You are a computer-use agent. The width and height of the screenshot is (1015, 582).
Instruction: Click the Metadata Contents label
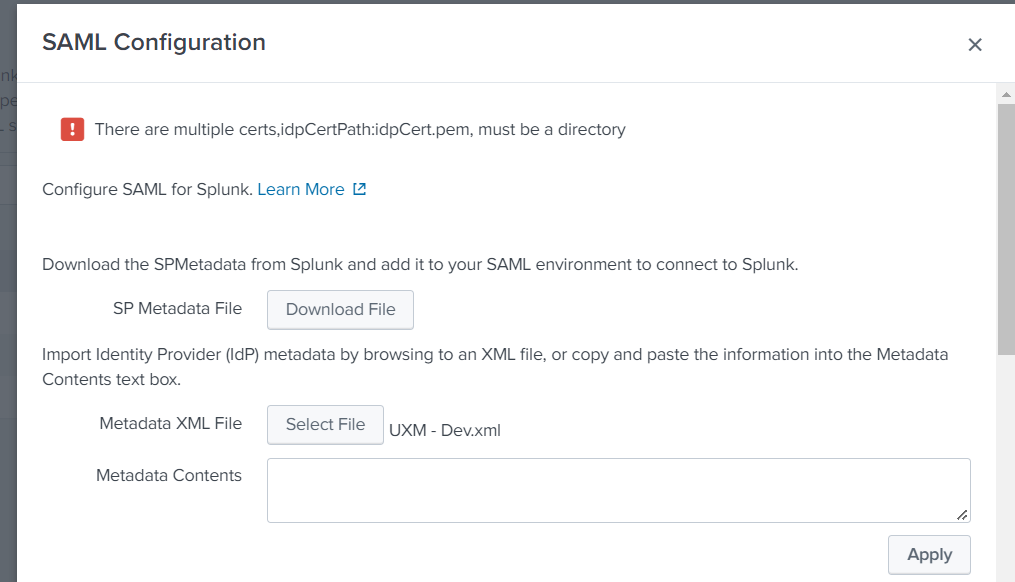pos(169,475)
